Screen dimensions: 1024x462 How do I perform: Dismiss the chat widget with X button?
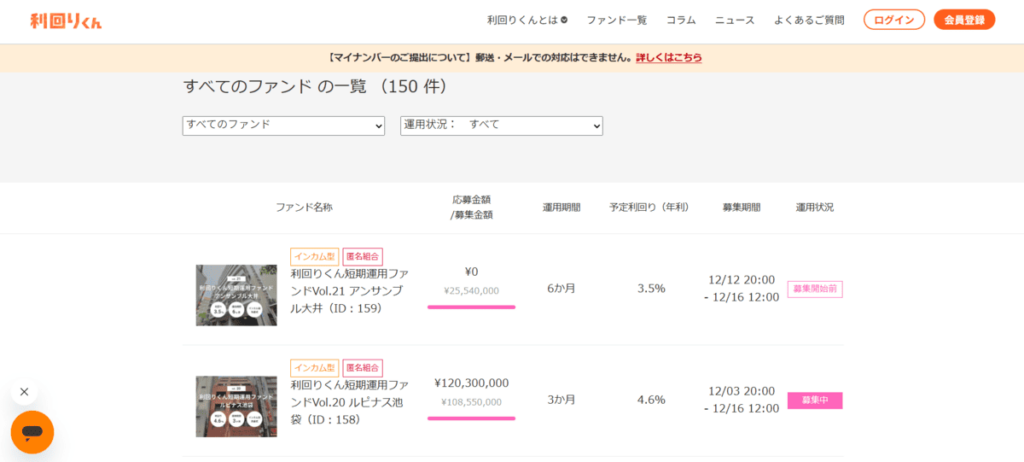click(x=24, y=392)
